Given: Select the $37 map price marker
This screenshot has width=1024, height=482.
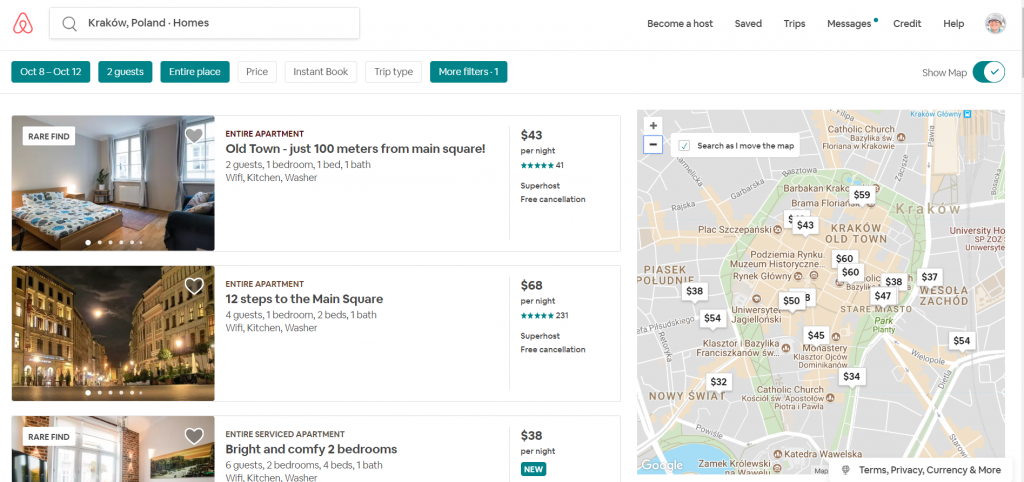Looking at the screenshot, I should (x=930, y=277).
